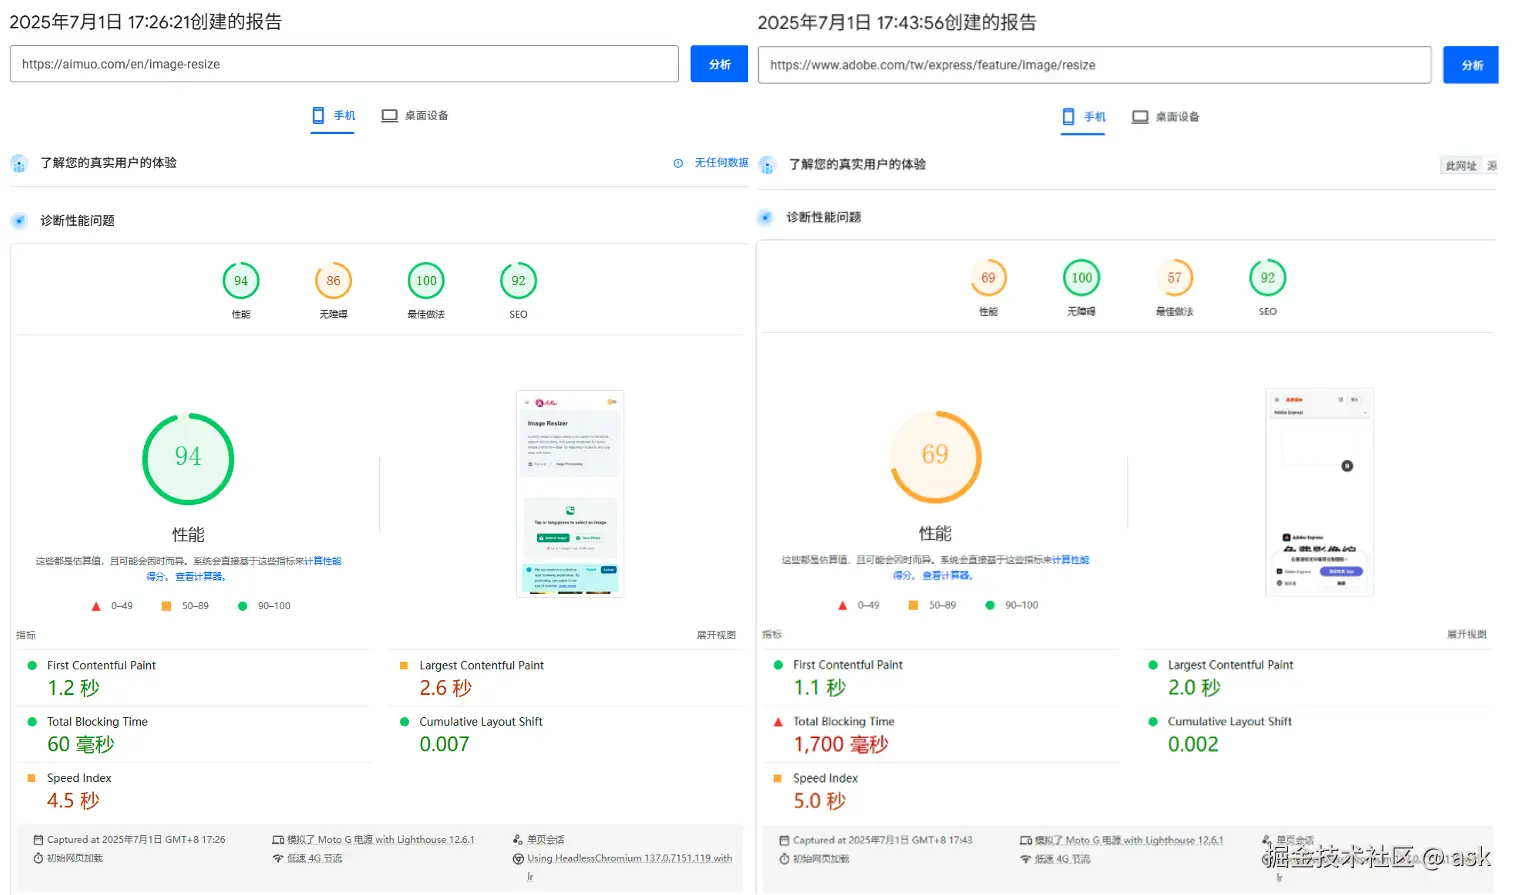Click the Moto G emulation link in the aimuo footer

381,840
